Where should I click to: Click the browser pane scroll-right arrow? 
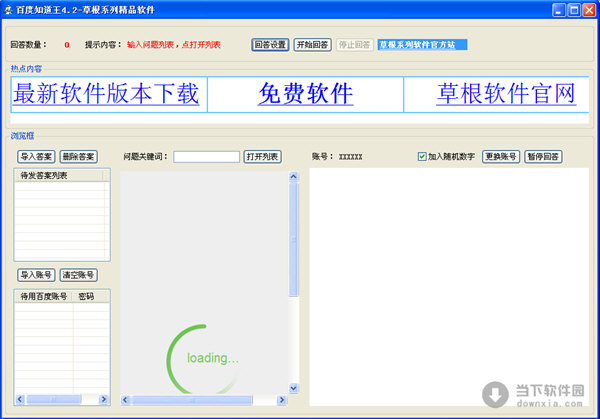(x=282, y=400)
